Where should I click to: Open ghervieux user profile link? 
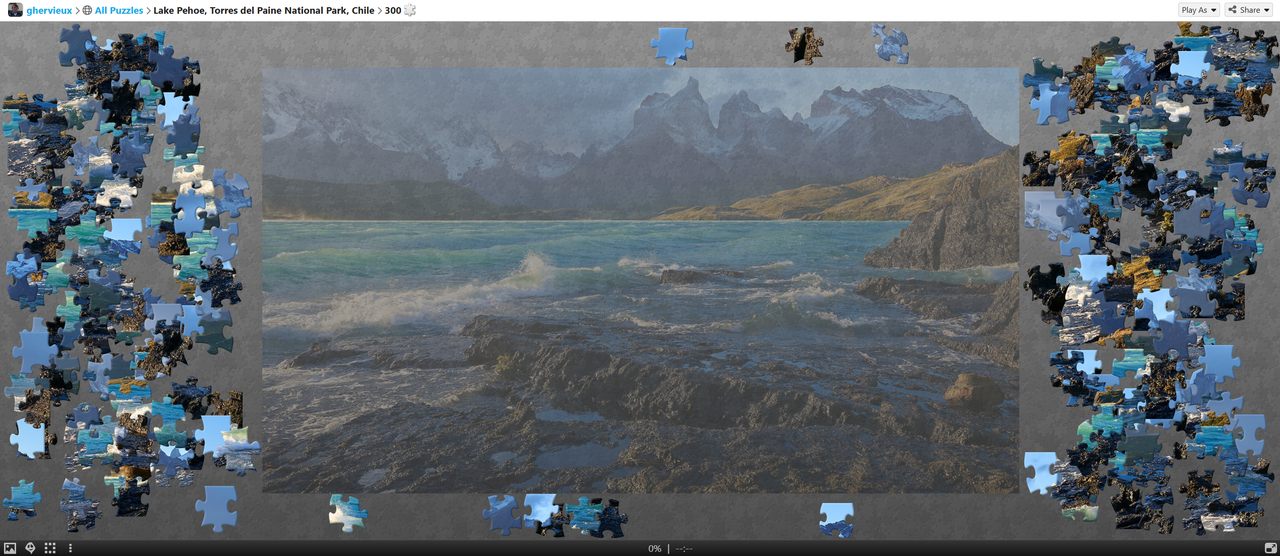click(x=49, y=10)
